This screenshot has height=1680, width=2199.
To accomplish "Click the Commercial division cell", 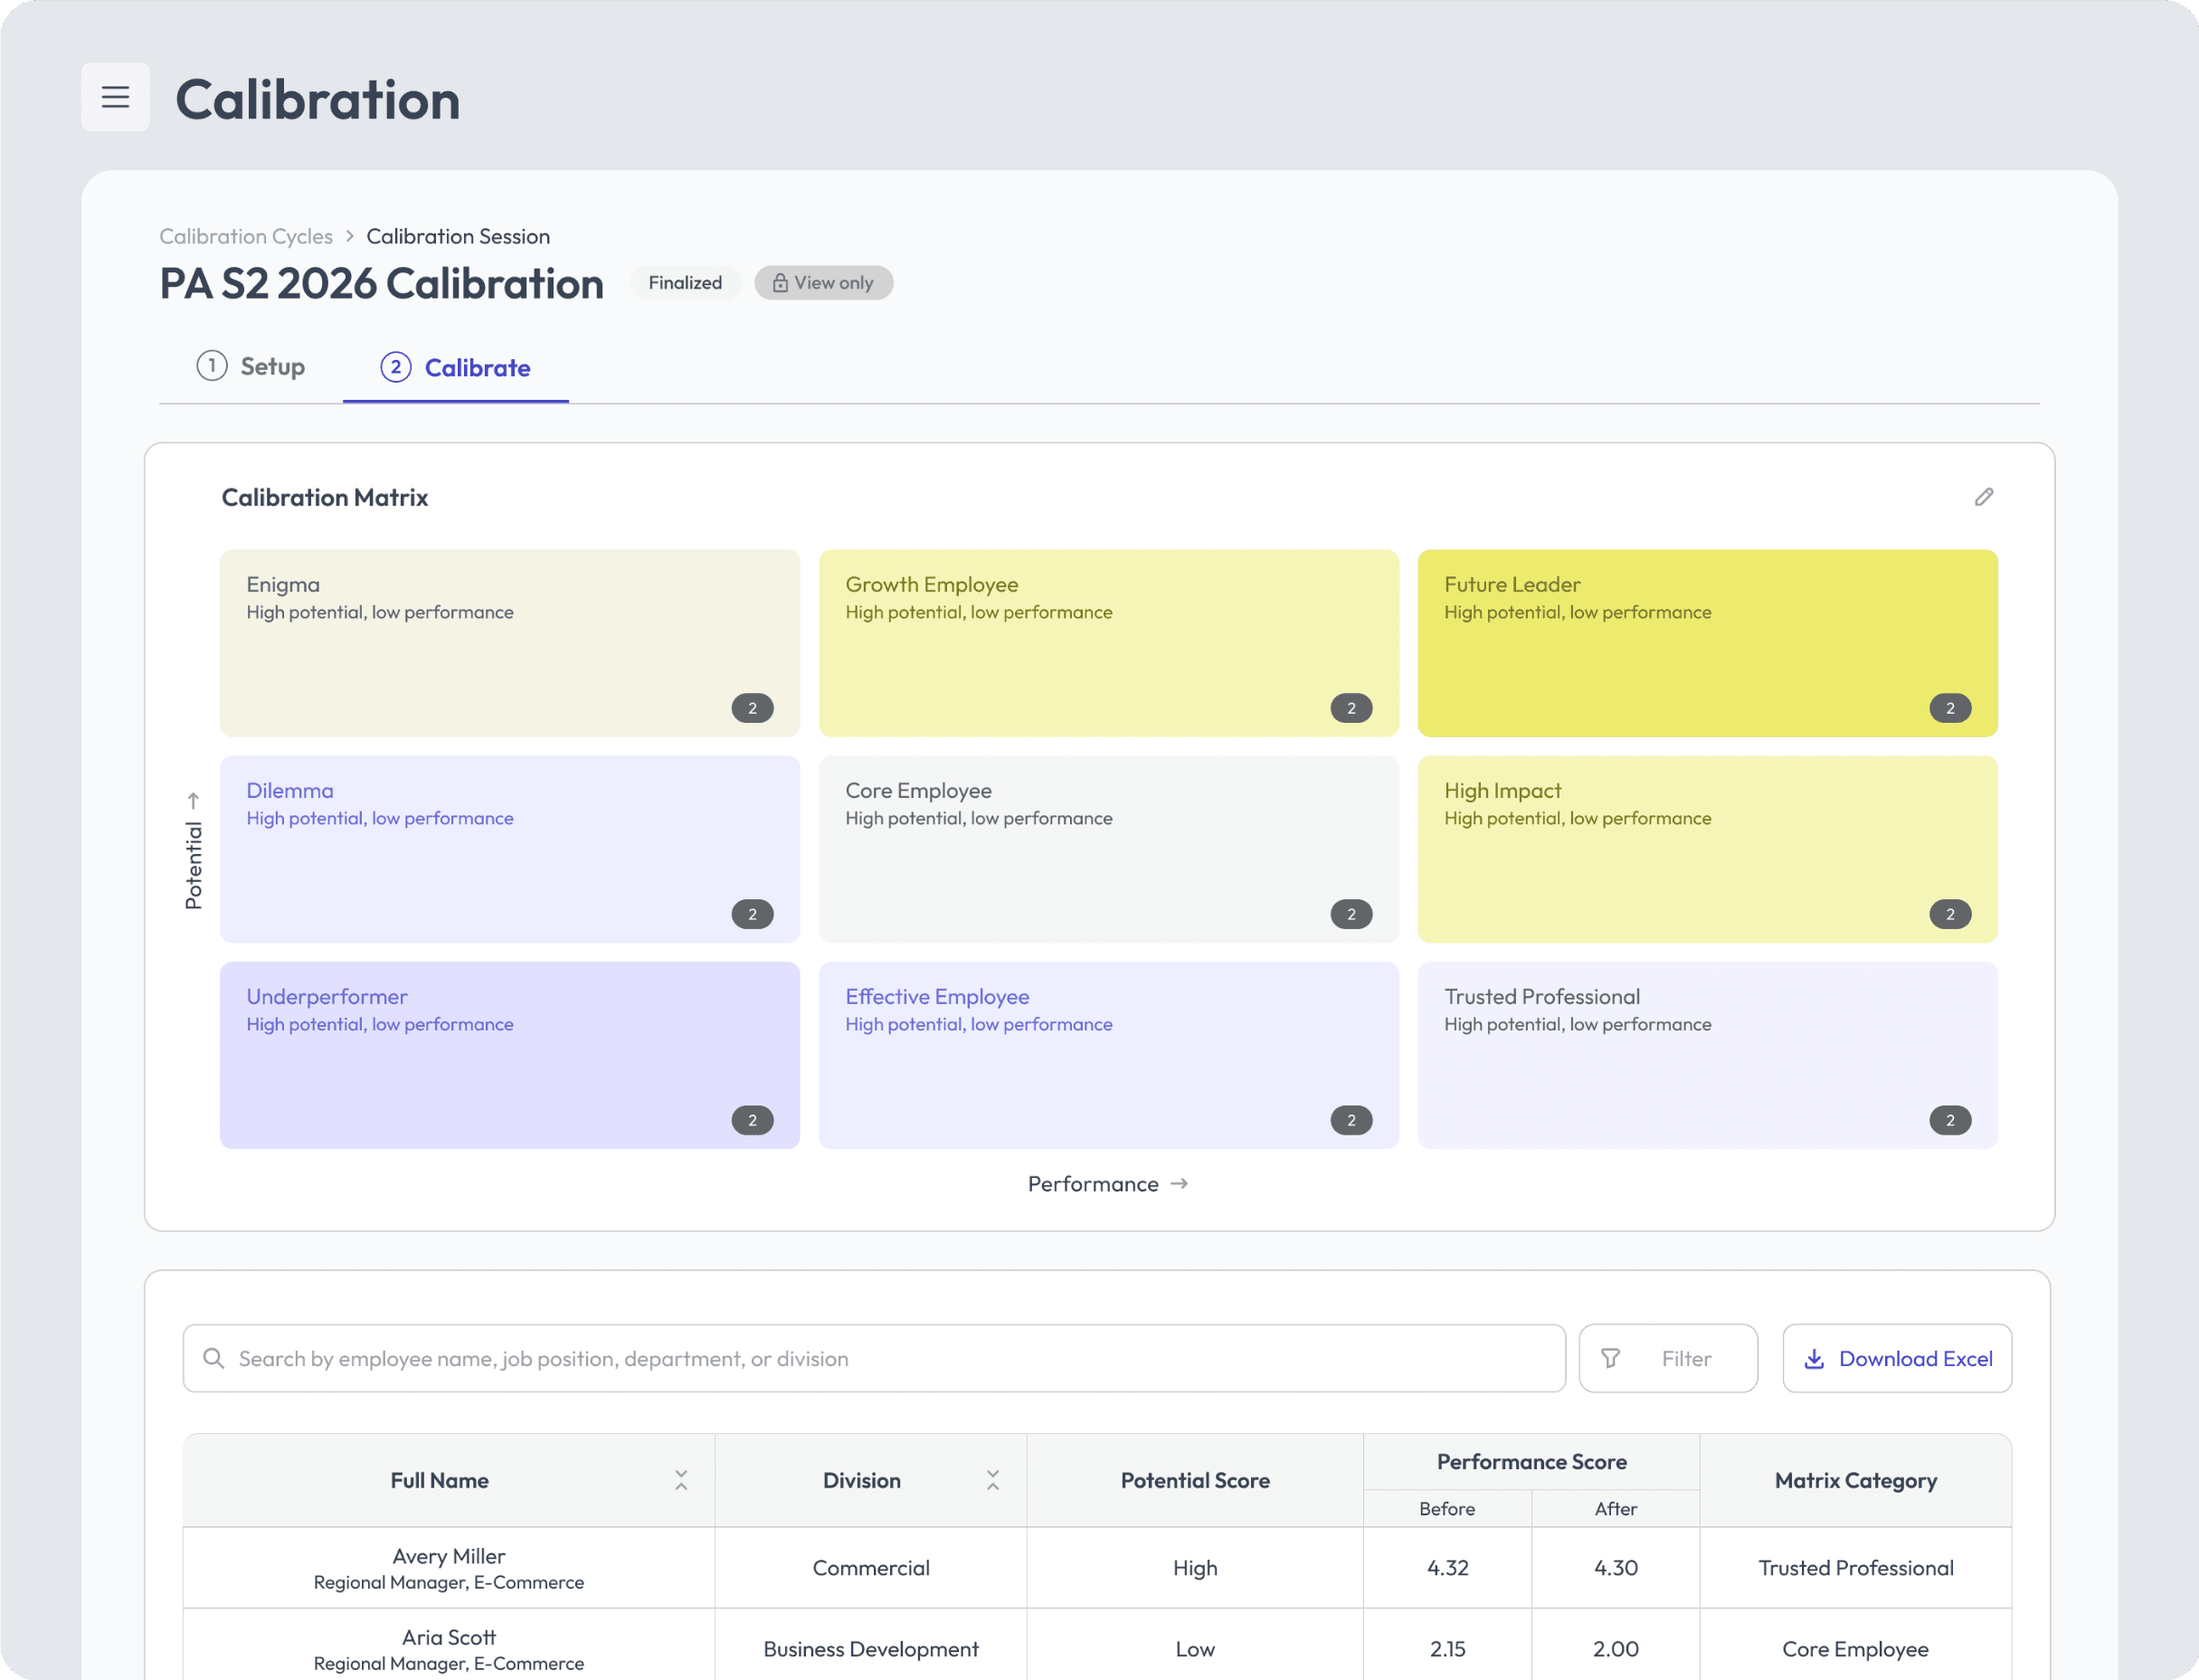I will [871, 1568].
